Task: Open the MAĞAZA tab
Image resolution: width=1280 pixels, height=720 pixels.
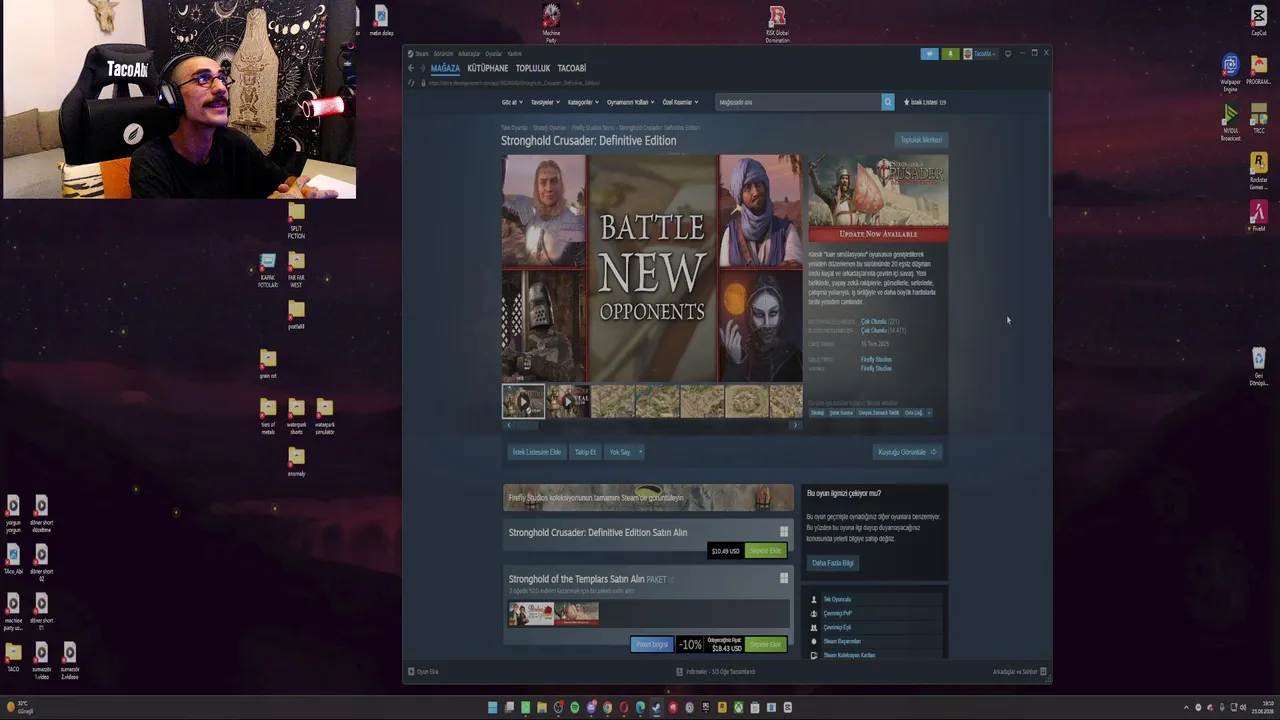Action: pyautogui.click(x=445, y=68)
